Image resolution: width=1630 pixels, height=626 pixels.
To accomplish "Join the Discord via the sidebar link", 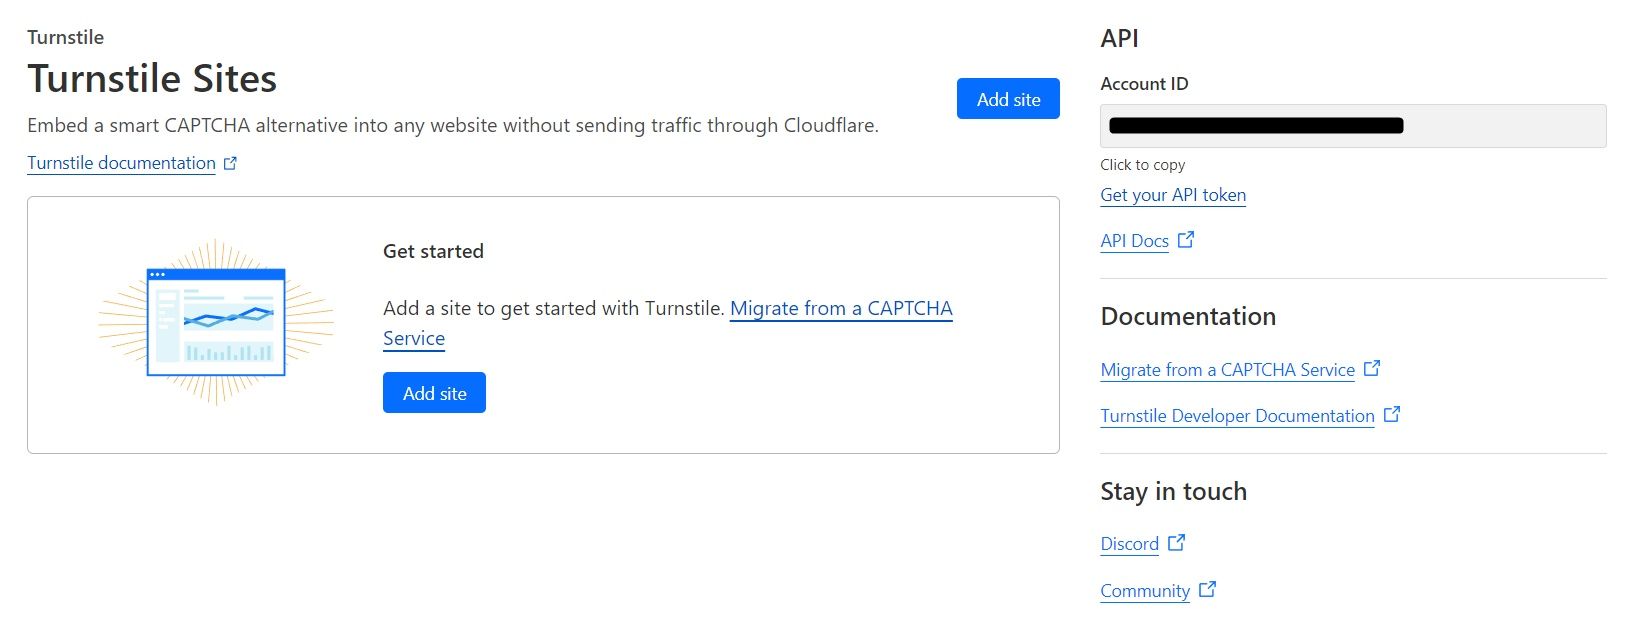I will coord(1128,543).
